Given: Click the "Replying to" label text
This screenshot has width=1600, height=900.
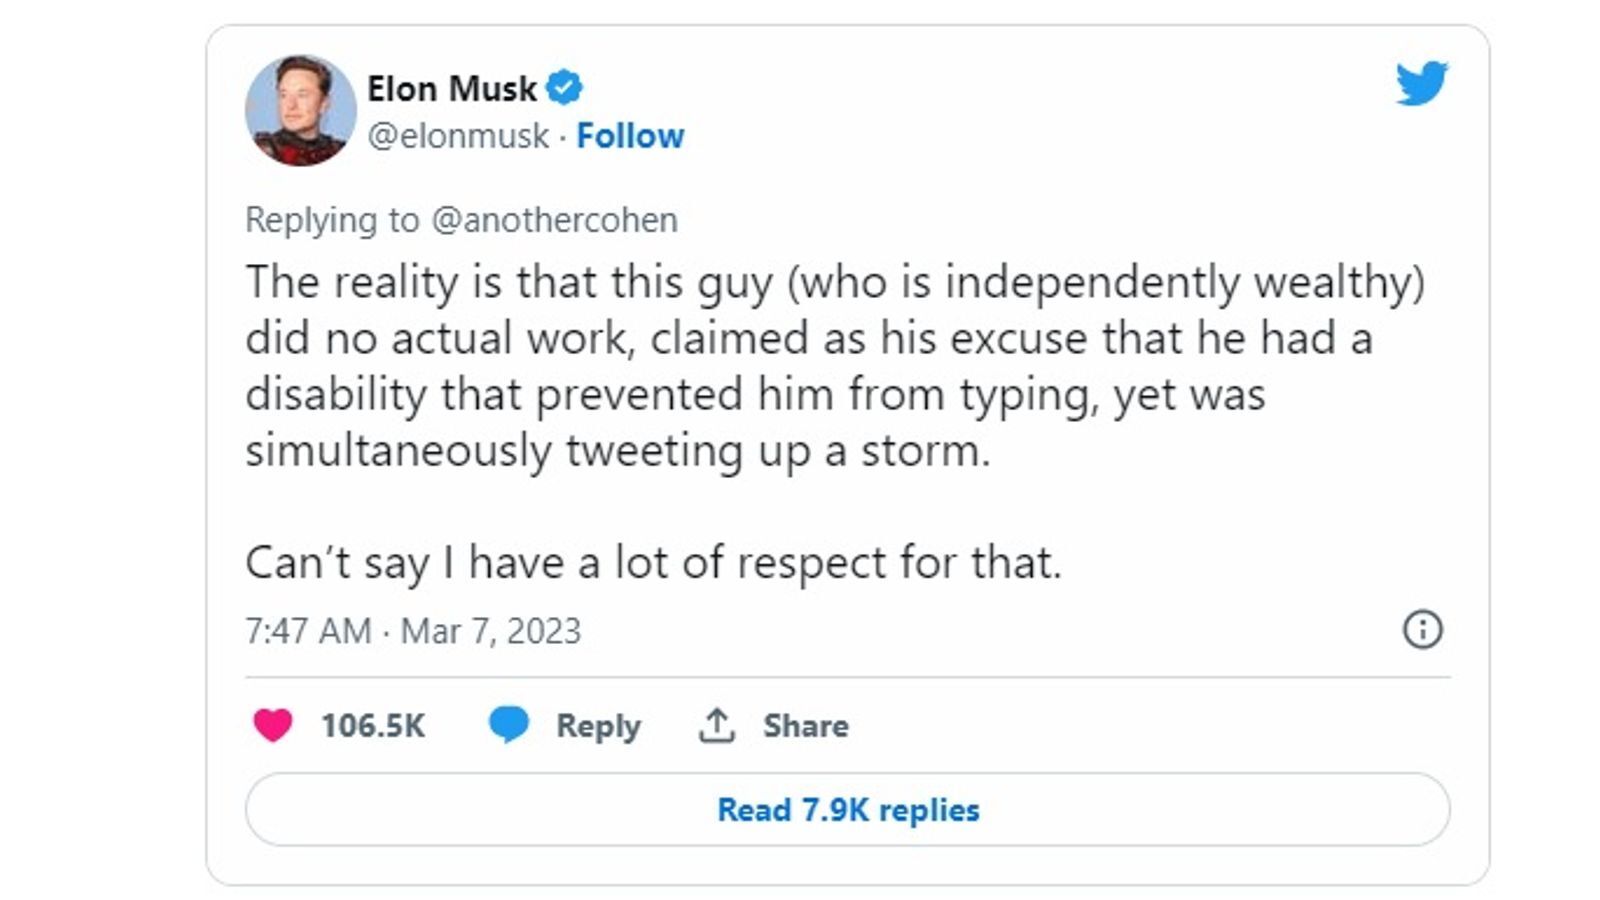Looking at the screenshot, I should click(x=332, y=220).
